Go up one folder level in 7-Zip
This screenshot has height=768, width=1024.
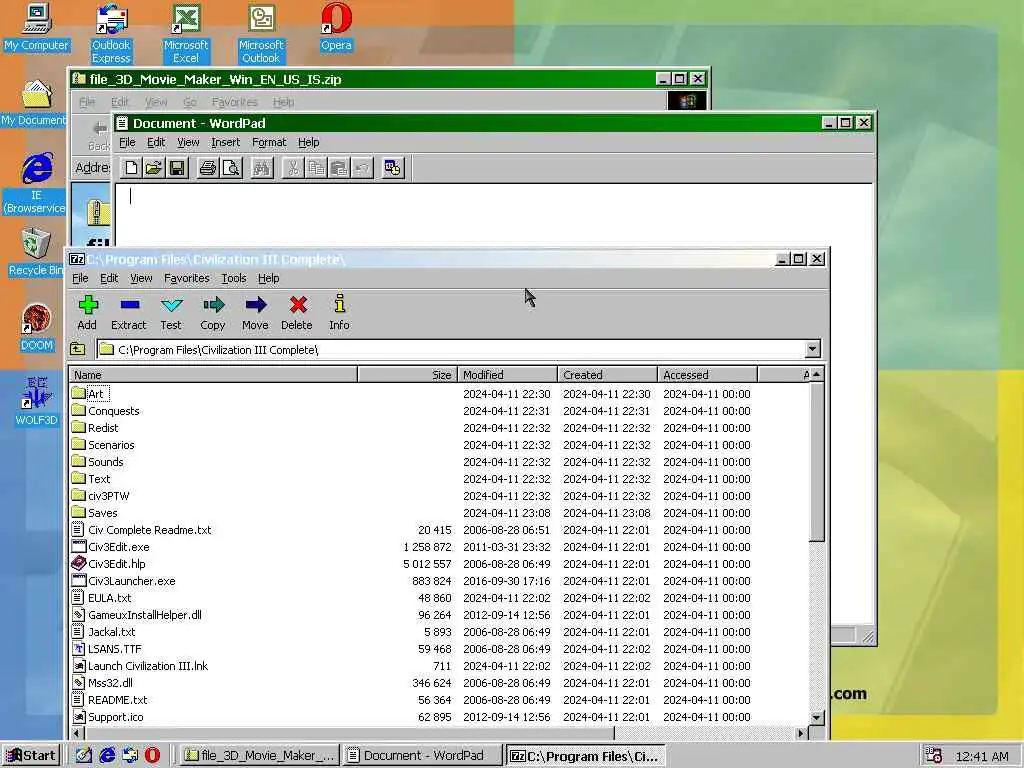tap(78, 349)
